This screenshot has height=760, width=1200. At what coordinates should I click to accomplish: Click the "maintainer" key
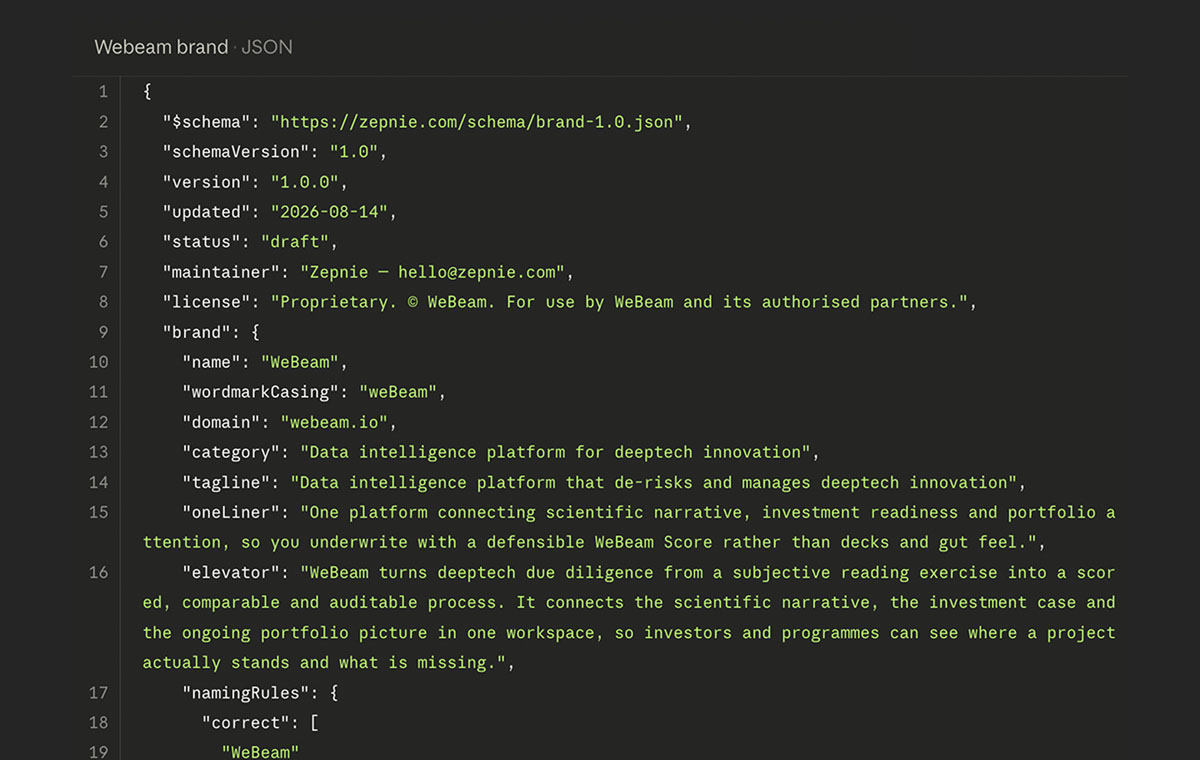221,272
